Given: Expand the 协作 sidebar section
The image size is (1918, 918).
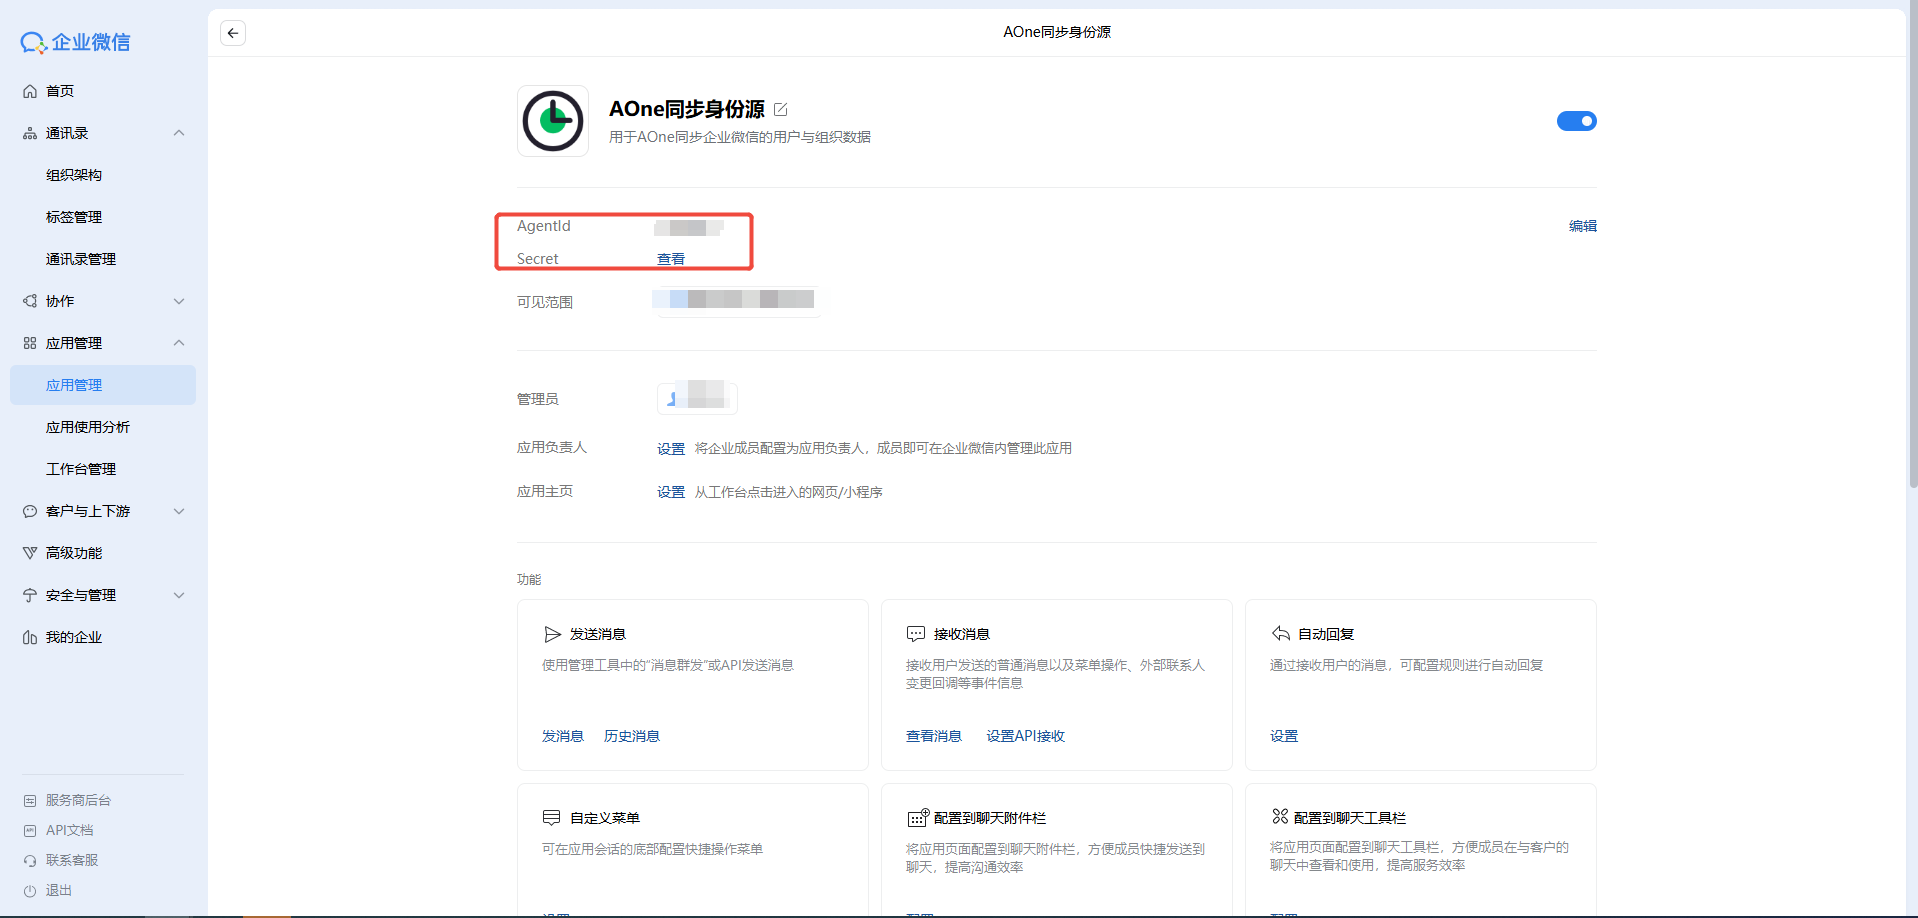Looking at the screenshot, I should point(179,301).
